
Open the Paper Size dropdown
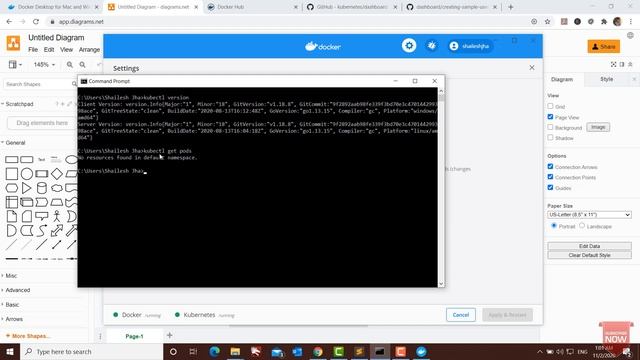pyautogui.click(x=589, y=215)
